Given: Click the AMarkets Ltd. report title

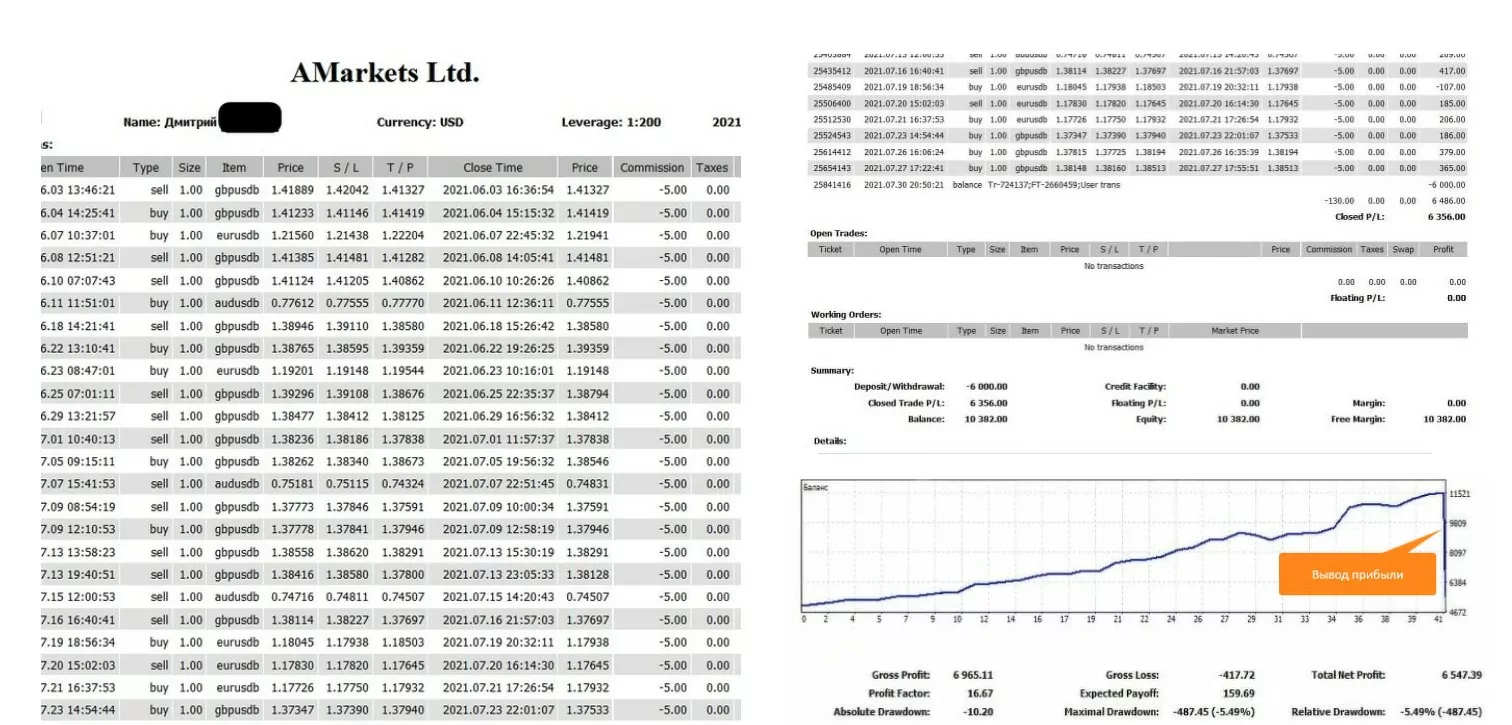Looking at the screenshot, I should (x=385, y=73).
